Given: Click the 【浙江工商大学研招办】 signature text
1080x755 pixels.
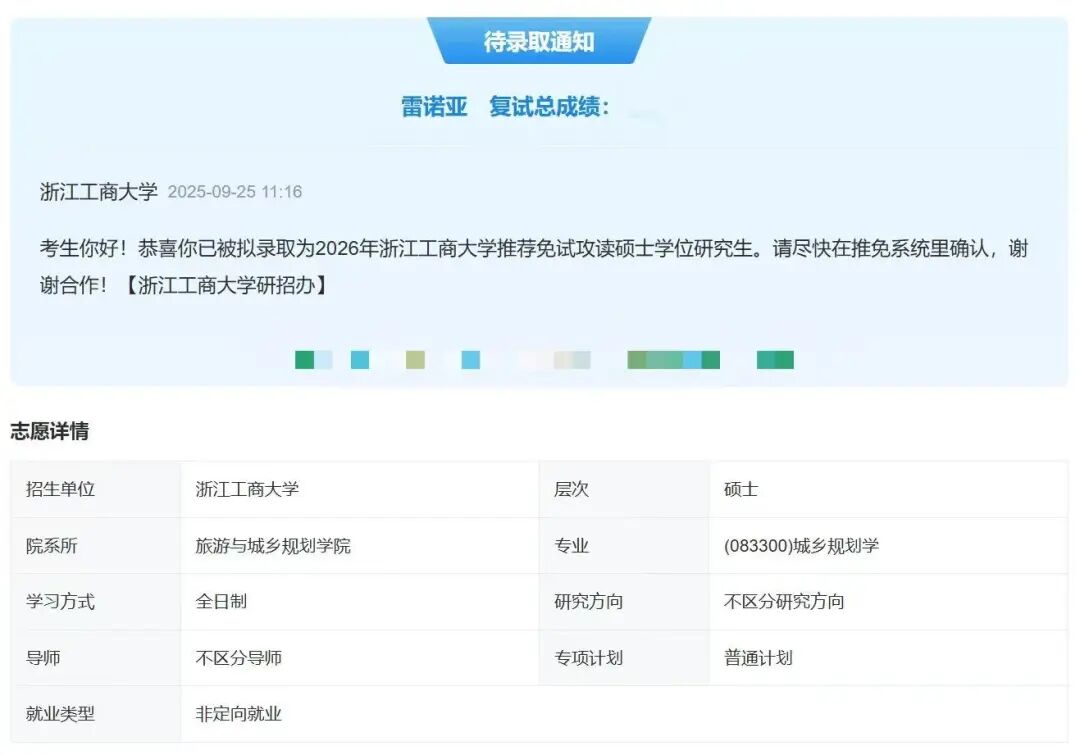Looking at the screenshot, I should click(x=227, y=285).
